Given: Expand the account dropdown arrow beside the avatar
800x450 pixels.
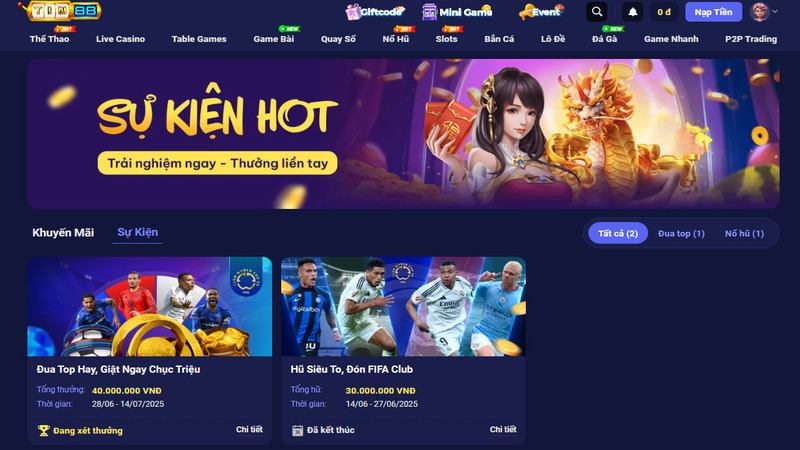Looking at the screenshot, I should coord(775,11).
